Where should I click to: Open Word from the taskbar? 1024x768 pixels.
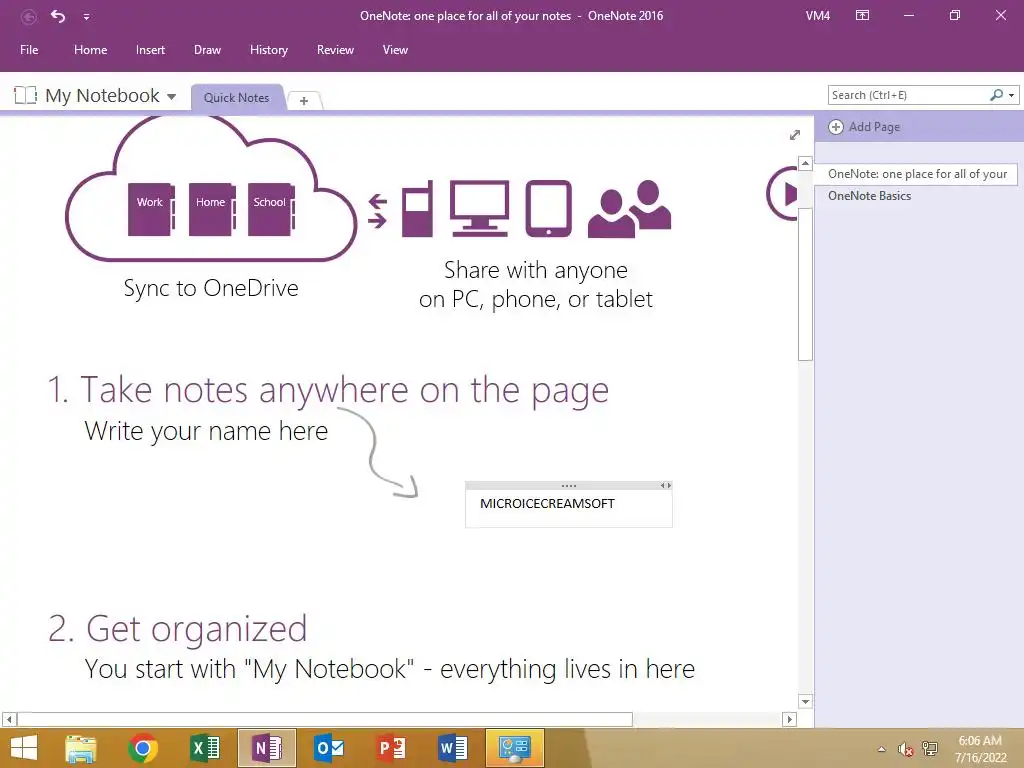453,748
